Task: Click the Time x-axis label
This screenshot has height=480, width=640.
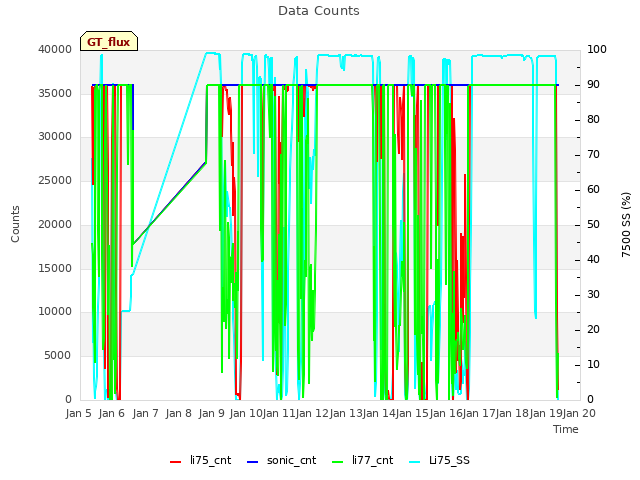Action: [566, 429]
